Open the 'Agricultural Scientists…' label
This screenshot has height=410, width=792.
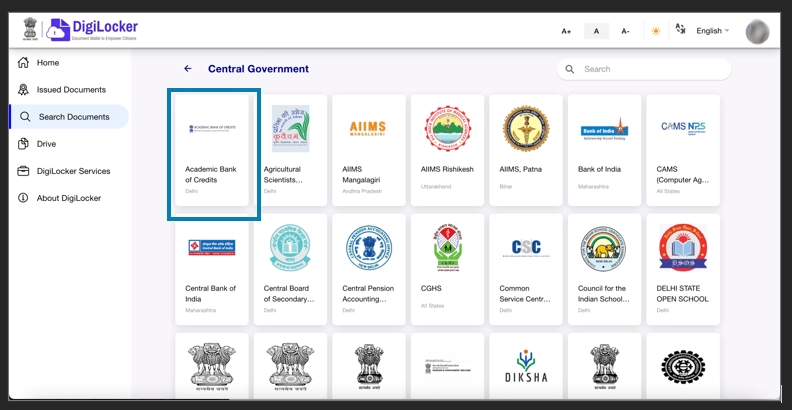(x=283, y=175)
